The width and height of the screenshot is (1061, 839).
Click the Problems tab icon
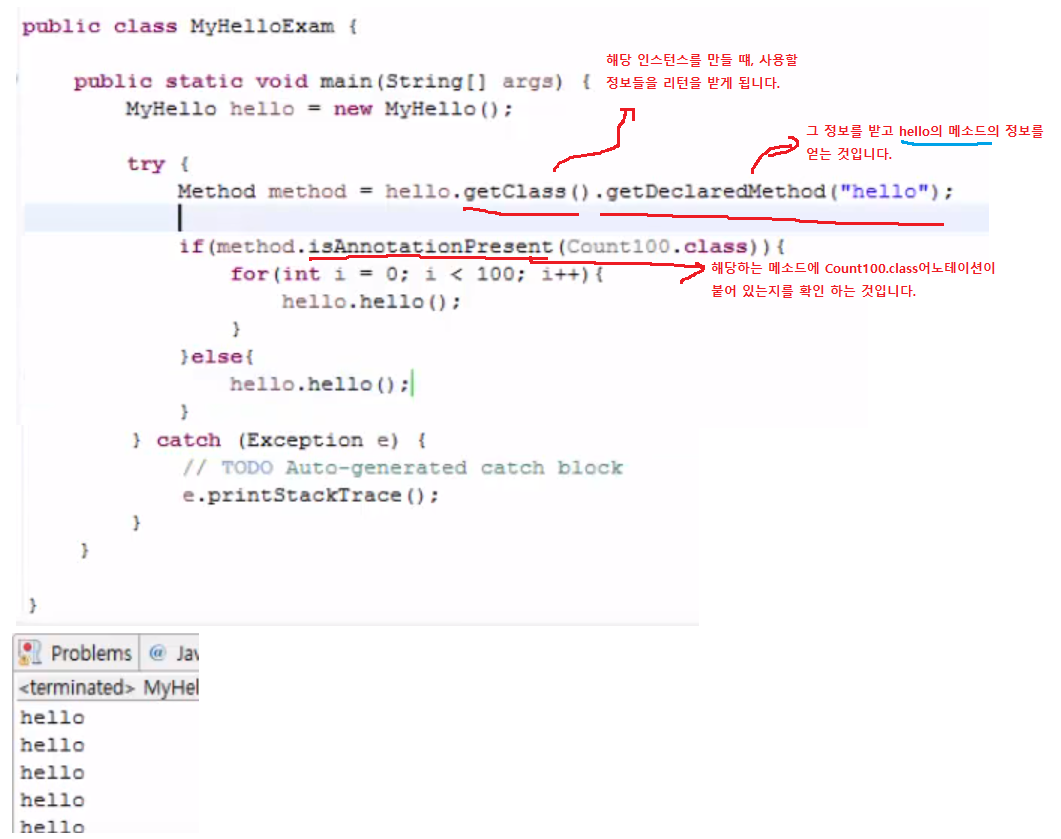[x=30, y=652]
